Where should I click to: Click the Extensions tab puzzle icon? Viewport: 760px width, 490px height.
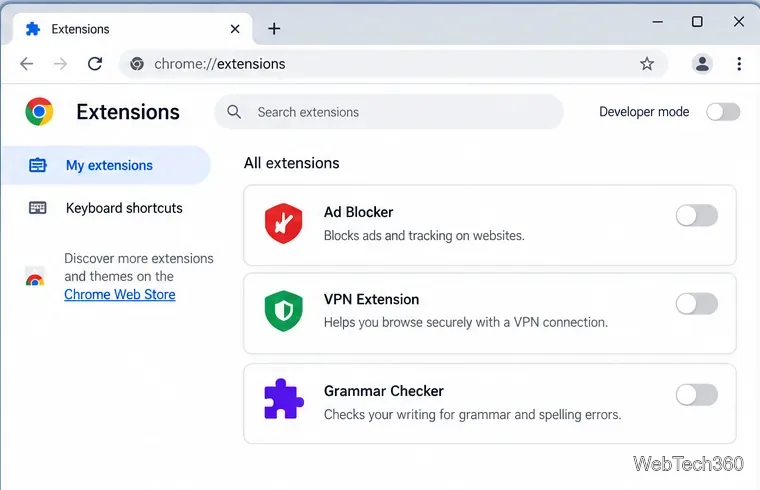click(x=32, y=29)
